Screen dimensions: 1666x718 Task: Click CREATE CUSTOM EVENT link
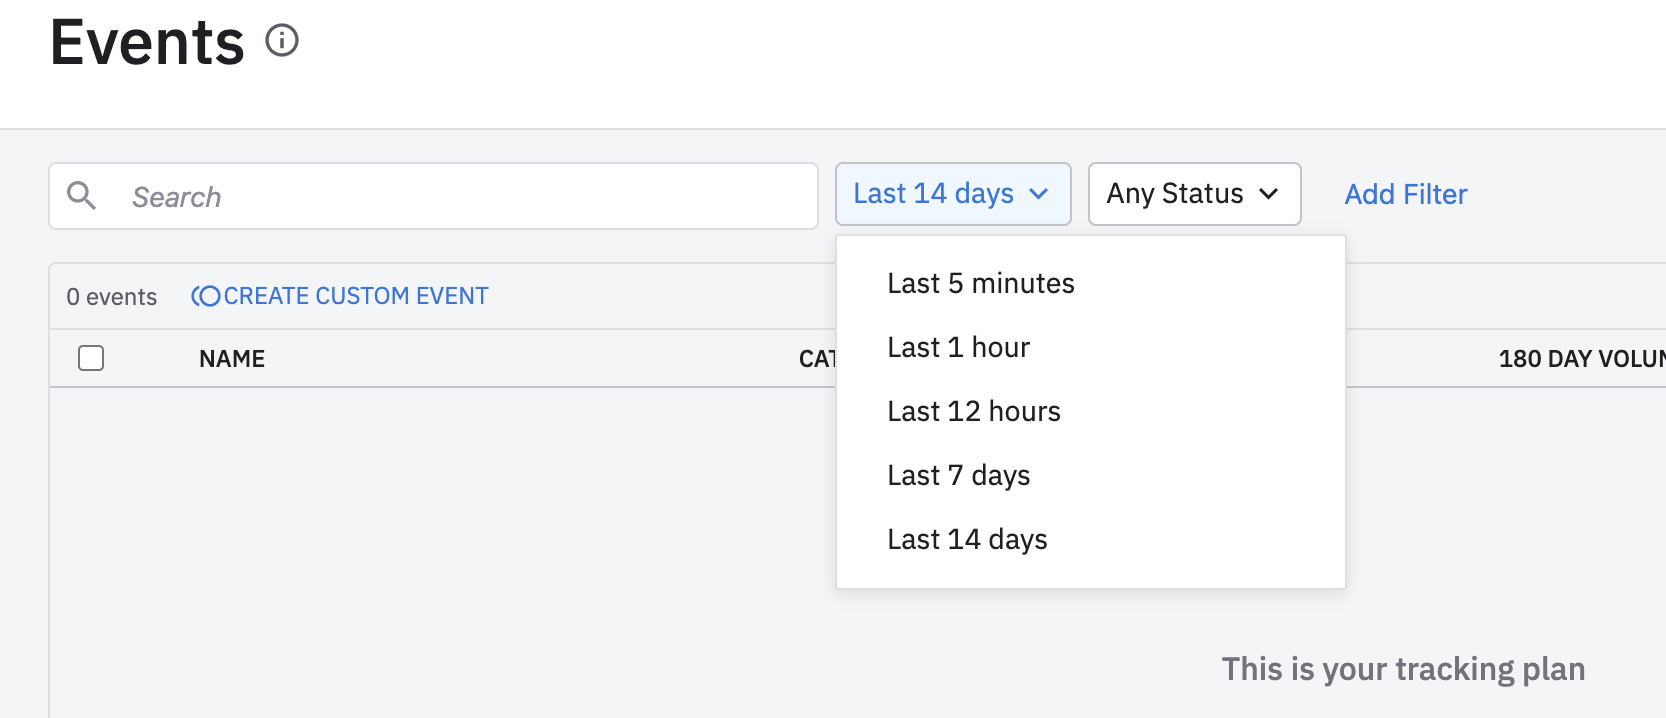pyautogui.click(x=355, y=296)
